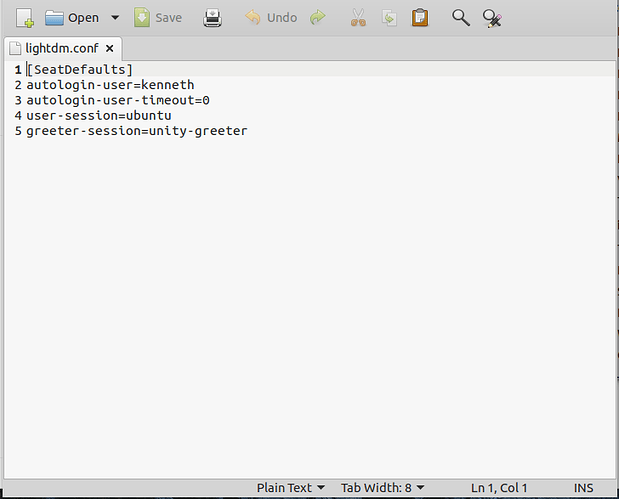Screen dimensions: 619x499
Task: Open the search magnifier tool
Action: pos(460,17)
